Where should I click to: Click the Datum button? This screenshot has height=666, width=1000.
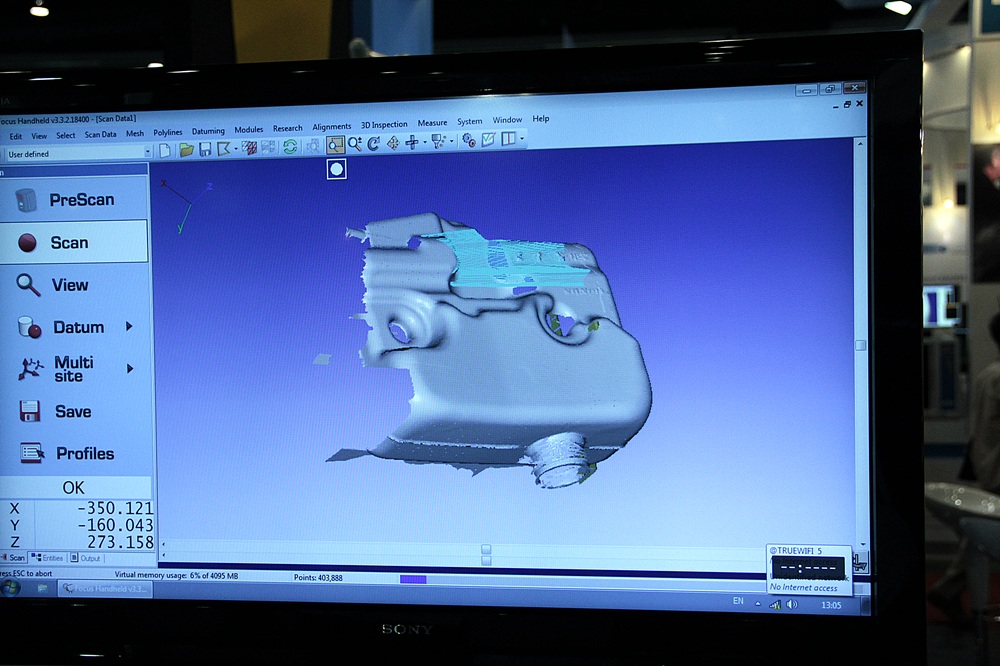coord(74,327)
